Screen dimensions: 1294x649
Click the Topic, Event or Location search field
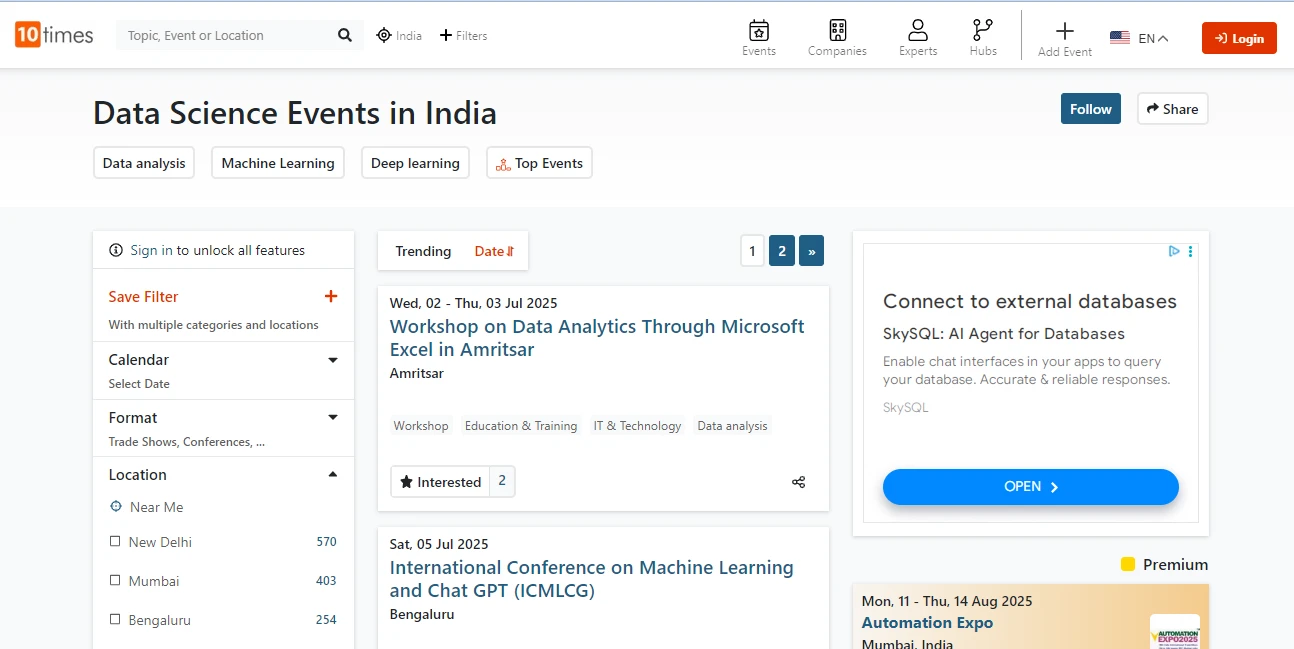pyautogui.click(x=225, y=35)
